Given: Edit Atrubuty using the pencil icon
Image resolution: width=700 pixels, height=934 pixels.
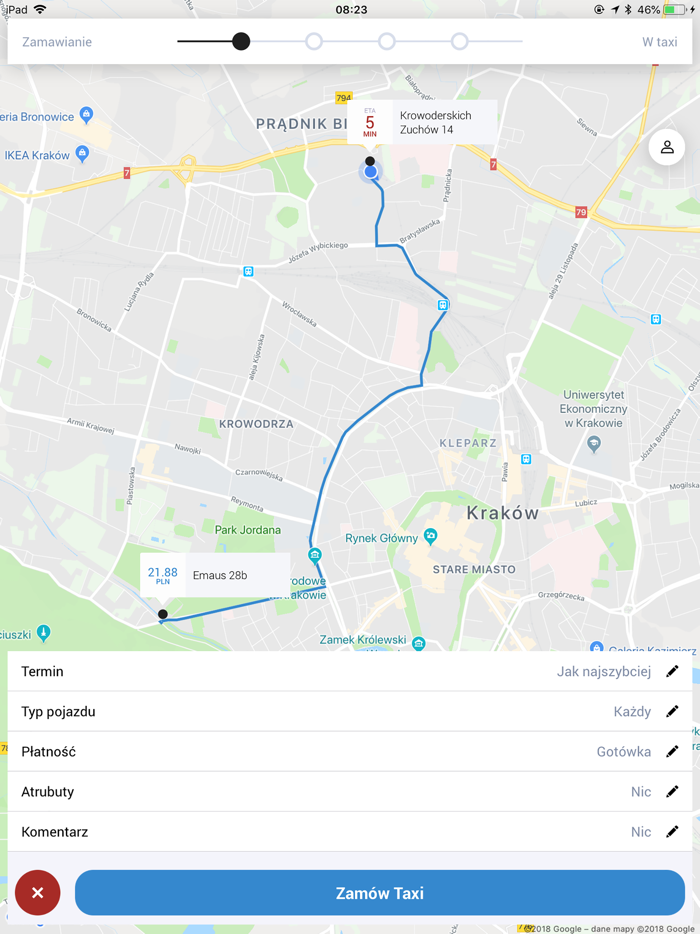Looking at the screenshot, I should pos(672,791).
